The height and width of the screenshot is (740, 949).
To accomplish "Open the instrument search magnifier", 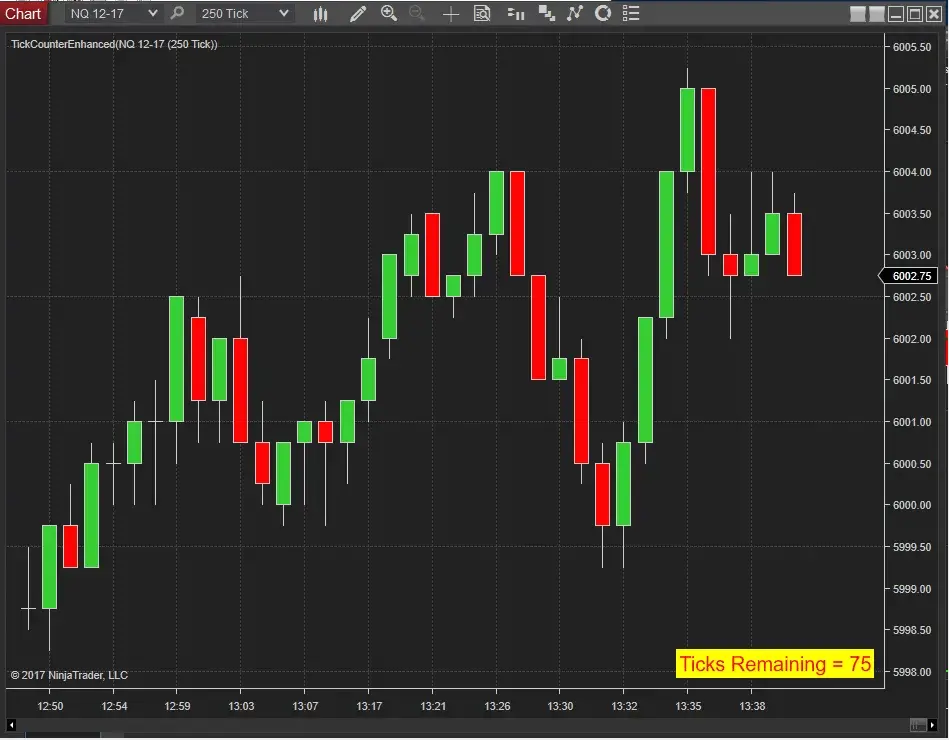I will click(177, 13).
